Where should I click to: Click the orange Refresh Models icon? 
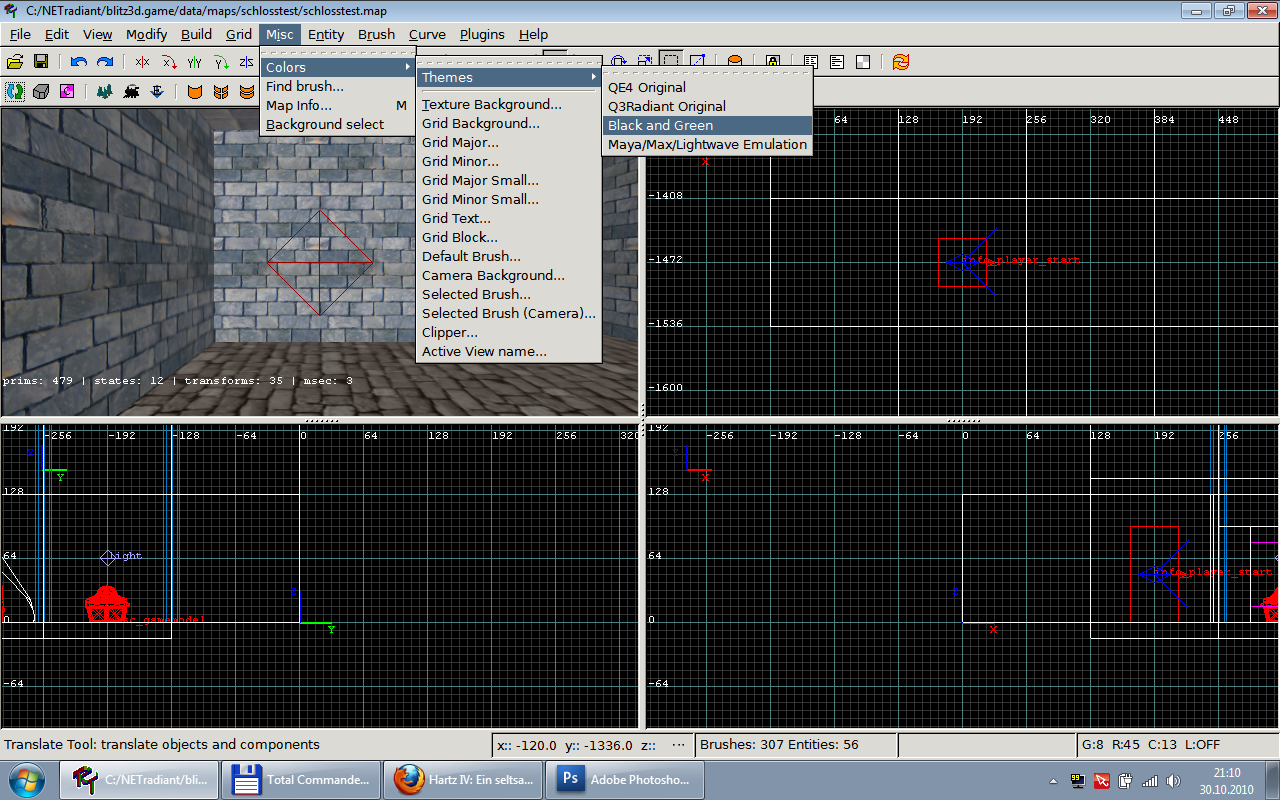click(901, 62)
